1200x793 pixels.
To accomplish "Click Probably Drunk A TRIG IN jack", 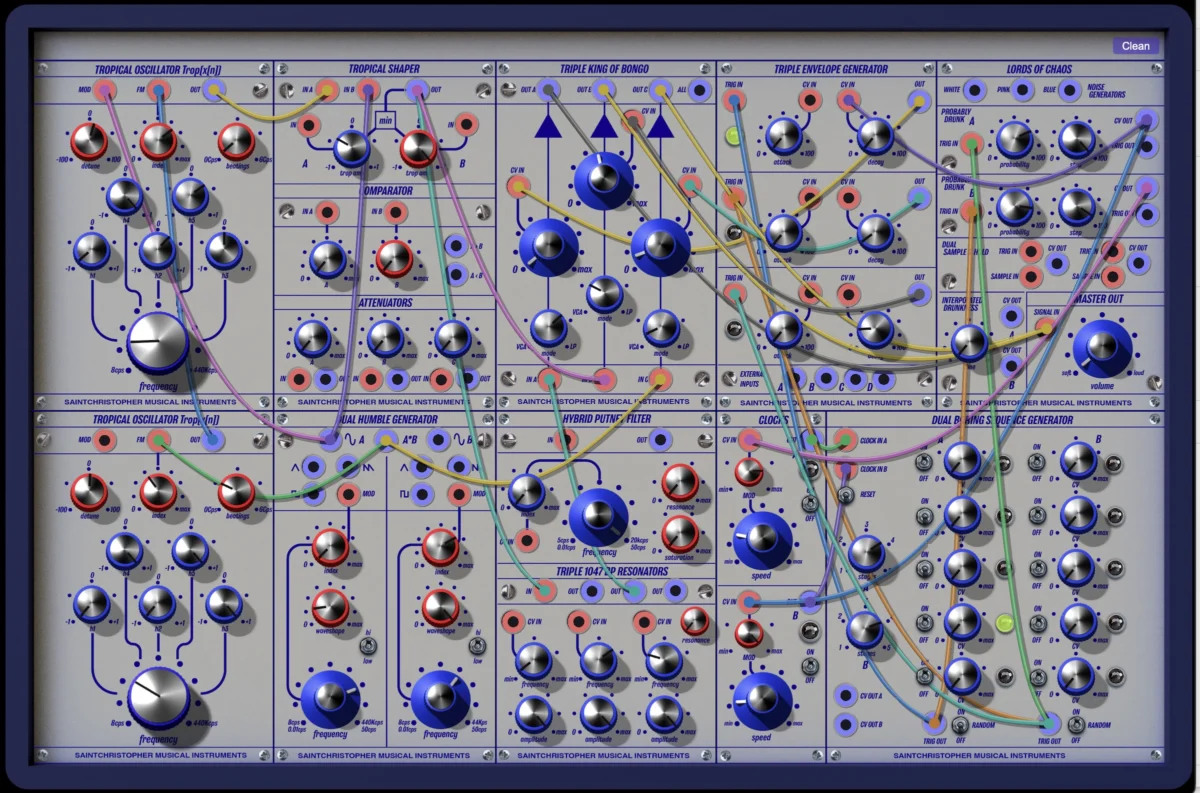I will (970, 146).
